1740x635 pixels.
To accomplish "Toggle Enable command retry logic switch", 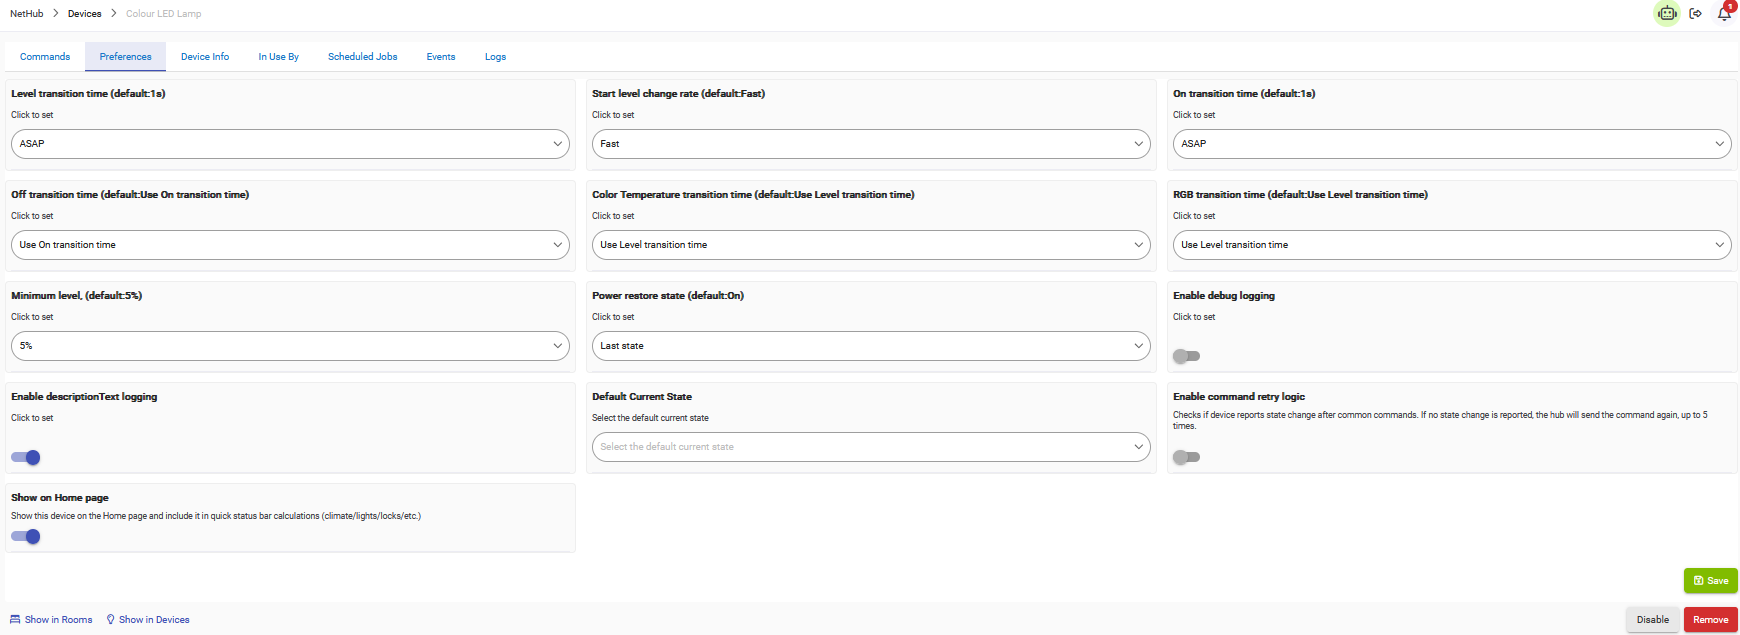I will pos(1186,457).
